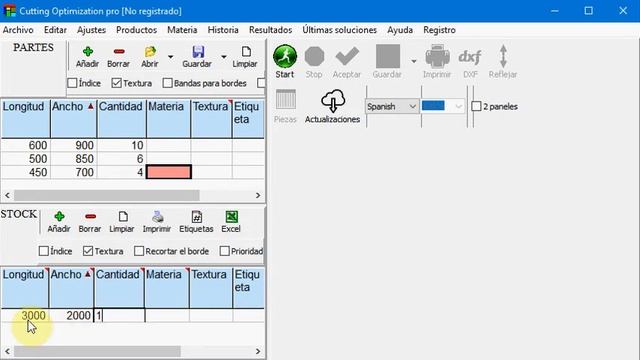Image resolution: width=640 pixels, height=360 pixels.
Task: Click PARTES Cantidad column header
Action: (122, 118)
